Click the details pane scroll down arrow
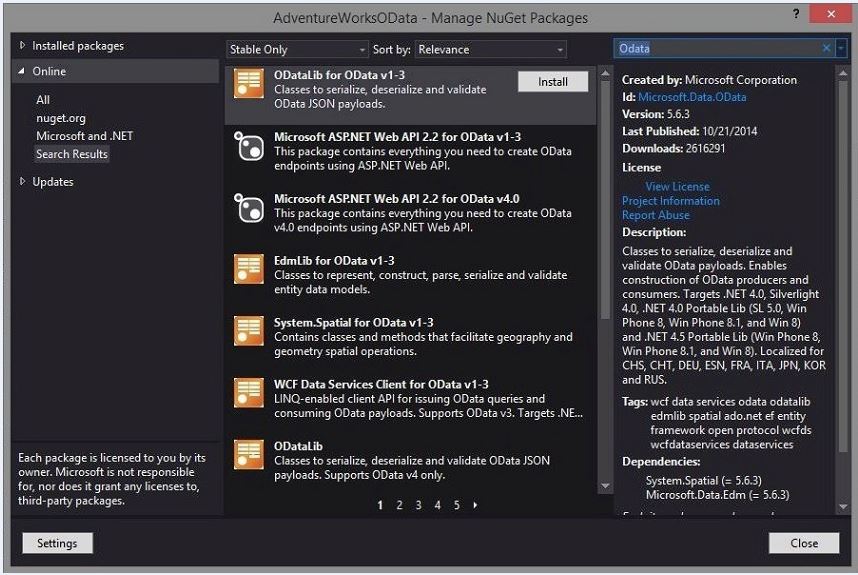The height and width of the screenshot is (575, 858). pos(843,507)
